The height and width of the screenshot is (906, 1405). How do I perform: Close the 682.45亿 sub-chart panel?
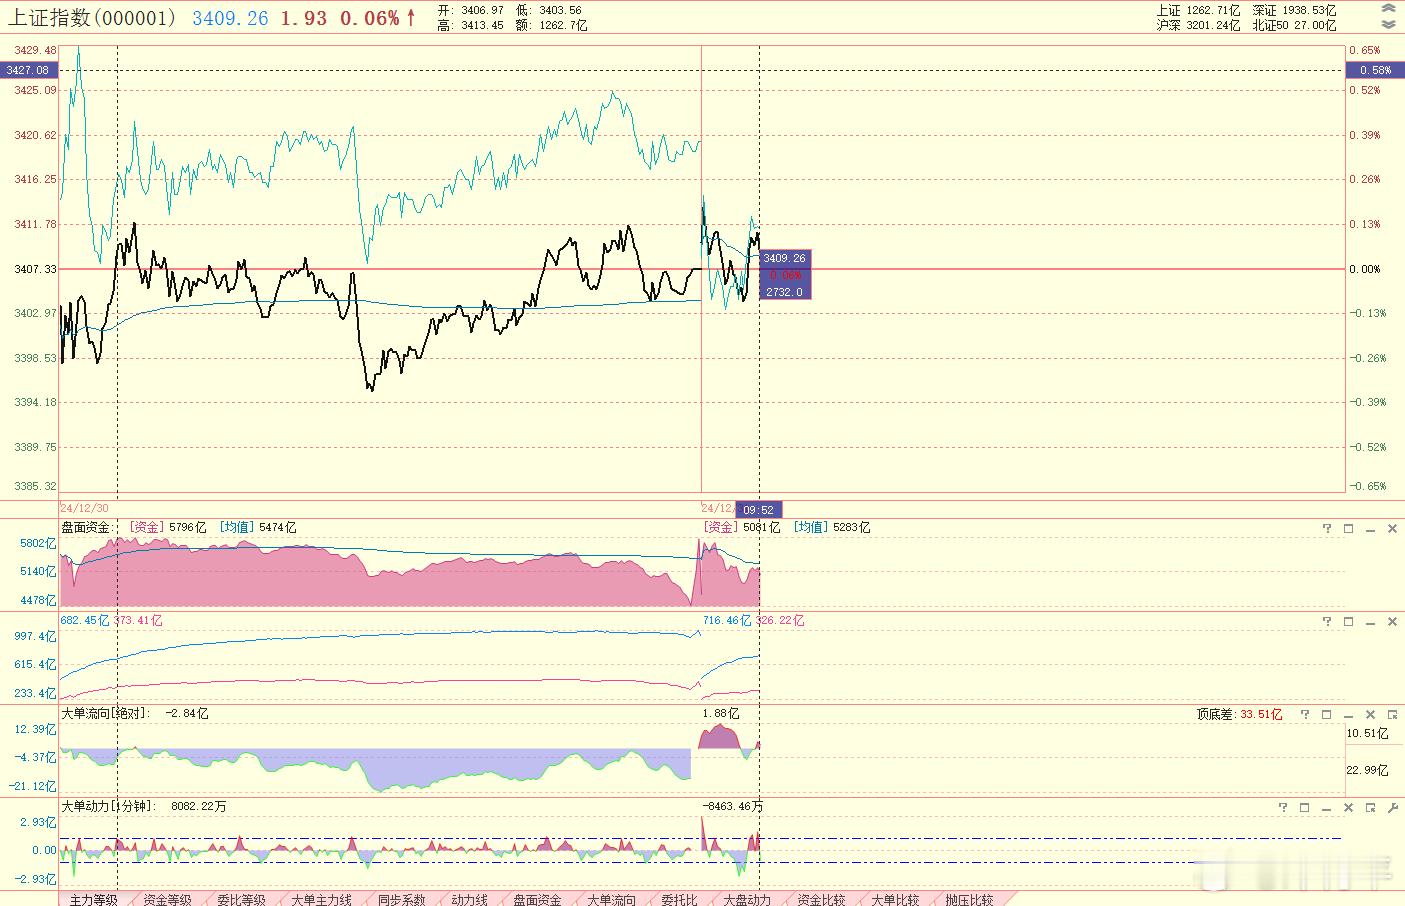point(1392,621)
